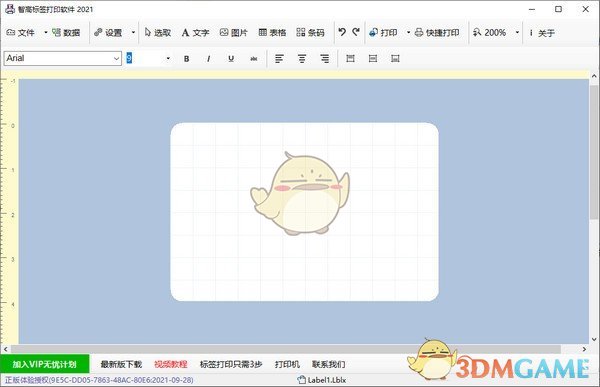Minimize the application window

(x=532, y=9)
